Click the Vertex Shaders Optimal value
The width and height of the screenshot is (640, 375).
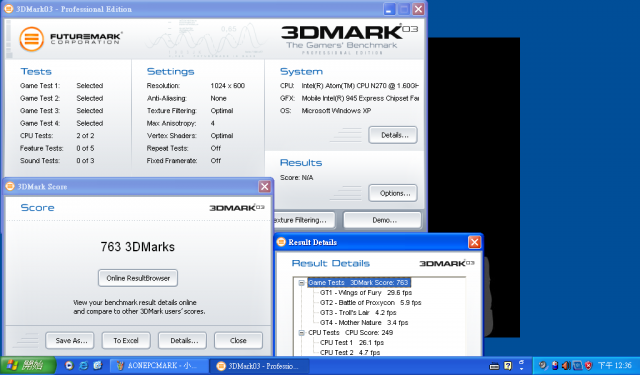coord(222,135)
